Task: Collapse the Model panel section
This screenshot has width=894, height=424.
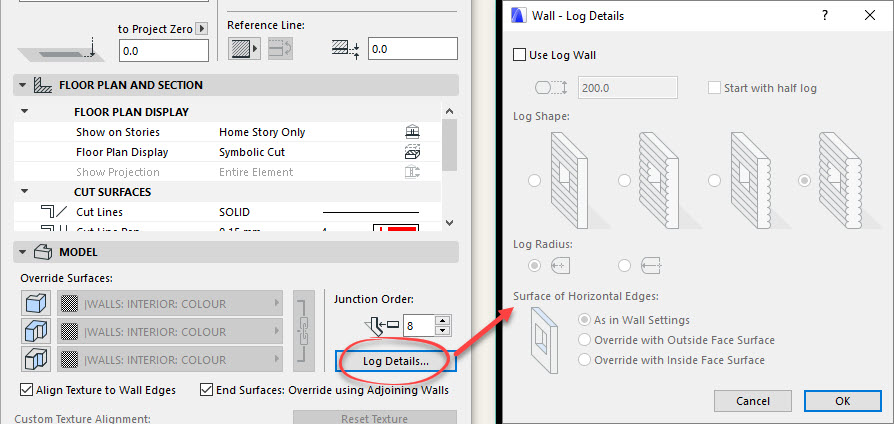Action: tap(23, 253)
